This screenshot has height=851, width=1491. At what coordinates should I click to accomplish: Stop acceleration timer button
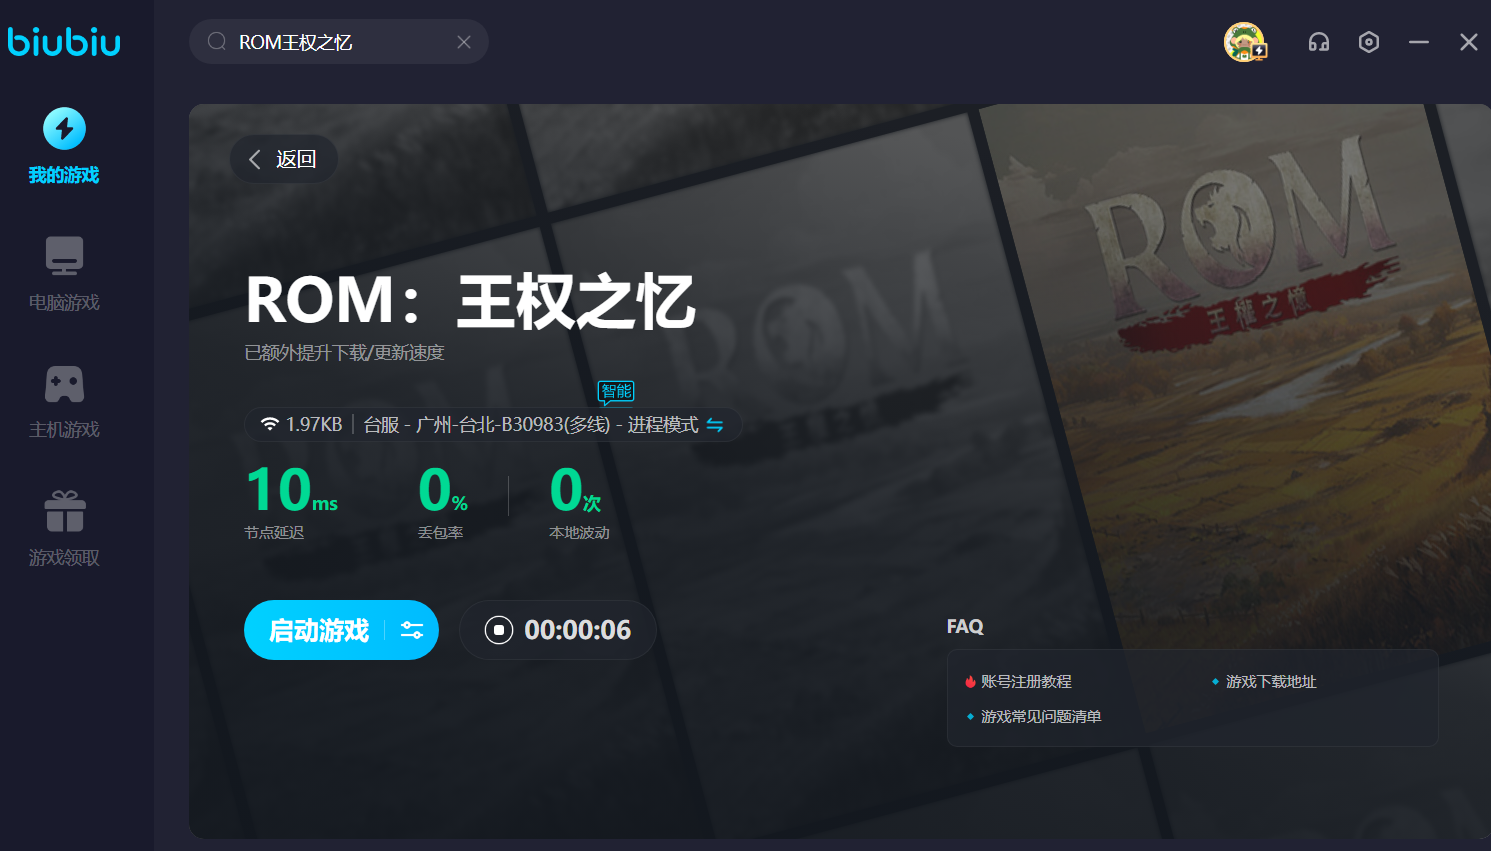click(x=499, y=630)
